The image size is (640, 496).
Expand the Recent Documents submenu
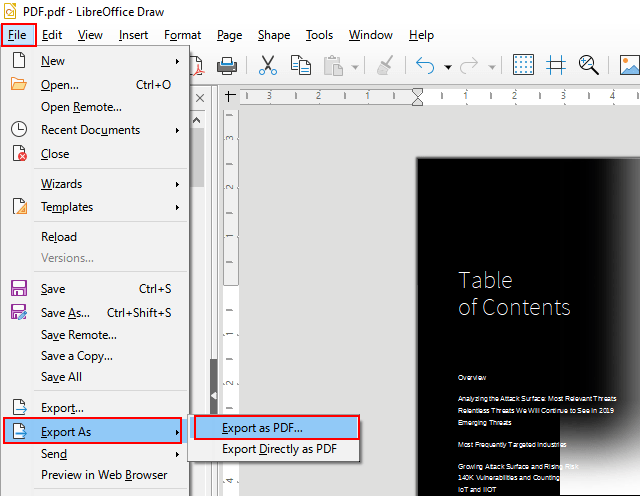[x=177, y=131]
